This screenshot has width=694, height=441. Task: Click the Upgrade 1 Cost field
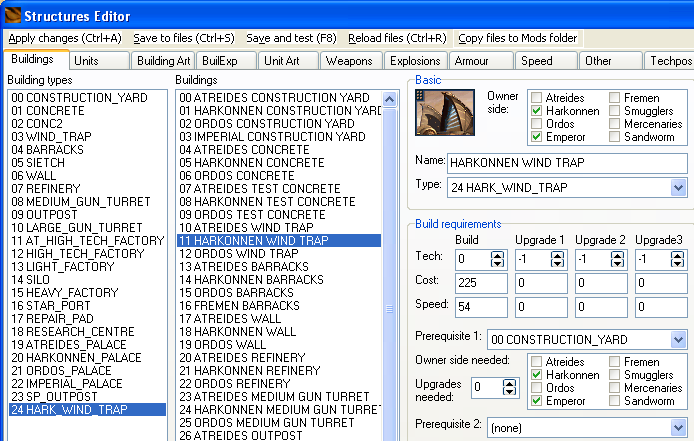click(x=541, y=283)
